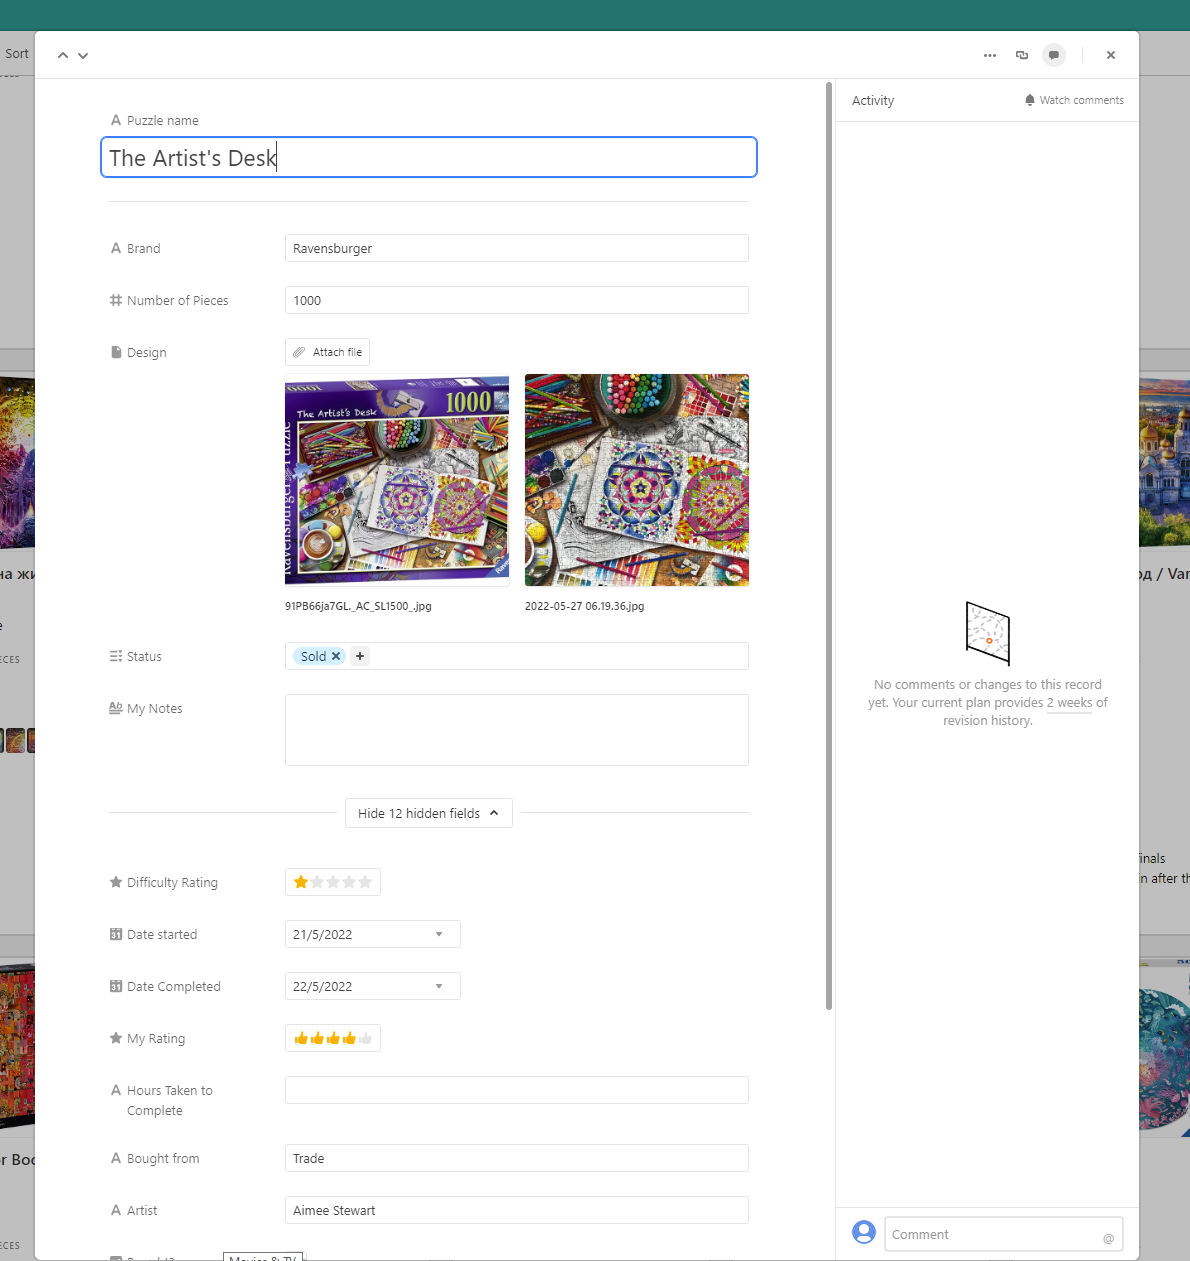1190x1261 pixels.
Task: Open the 2022-05-27 photo thumbnail
Action: pyautogui.click(x=637, y=480)
